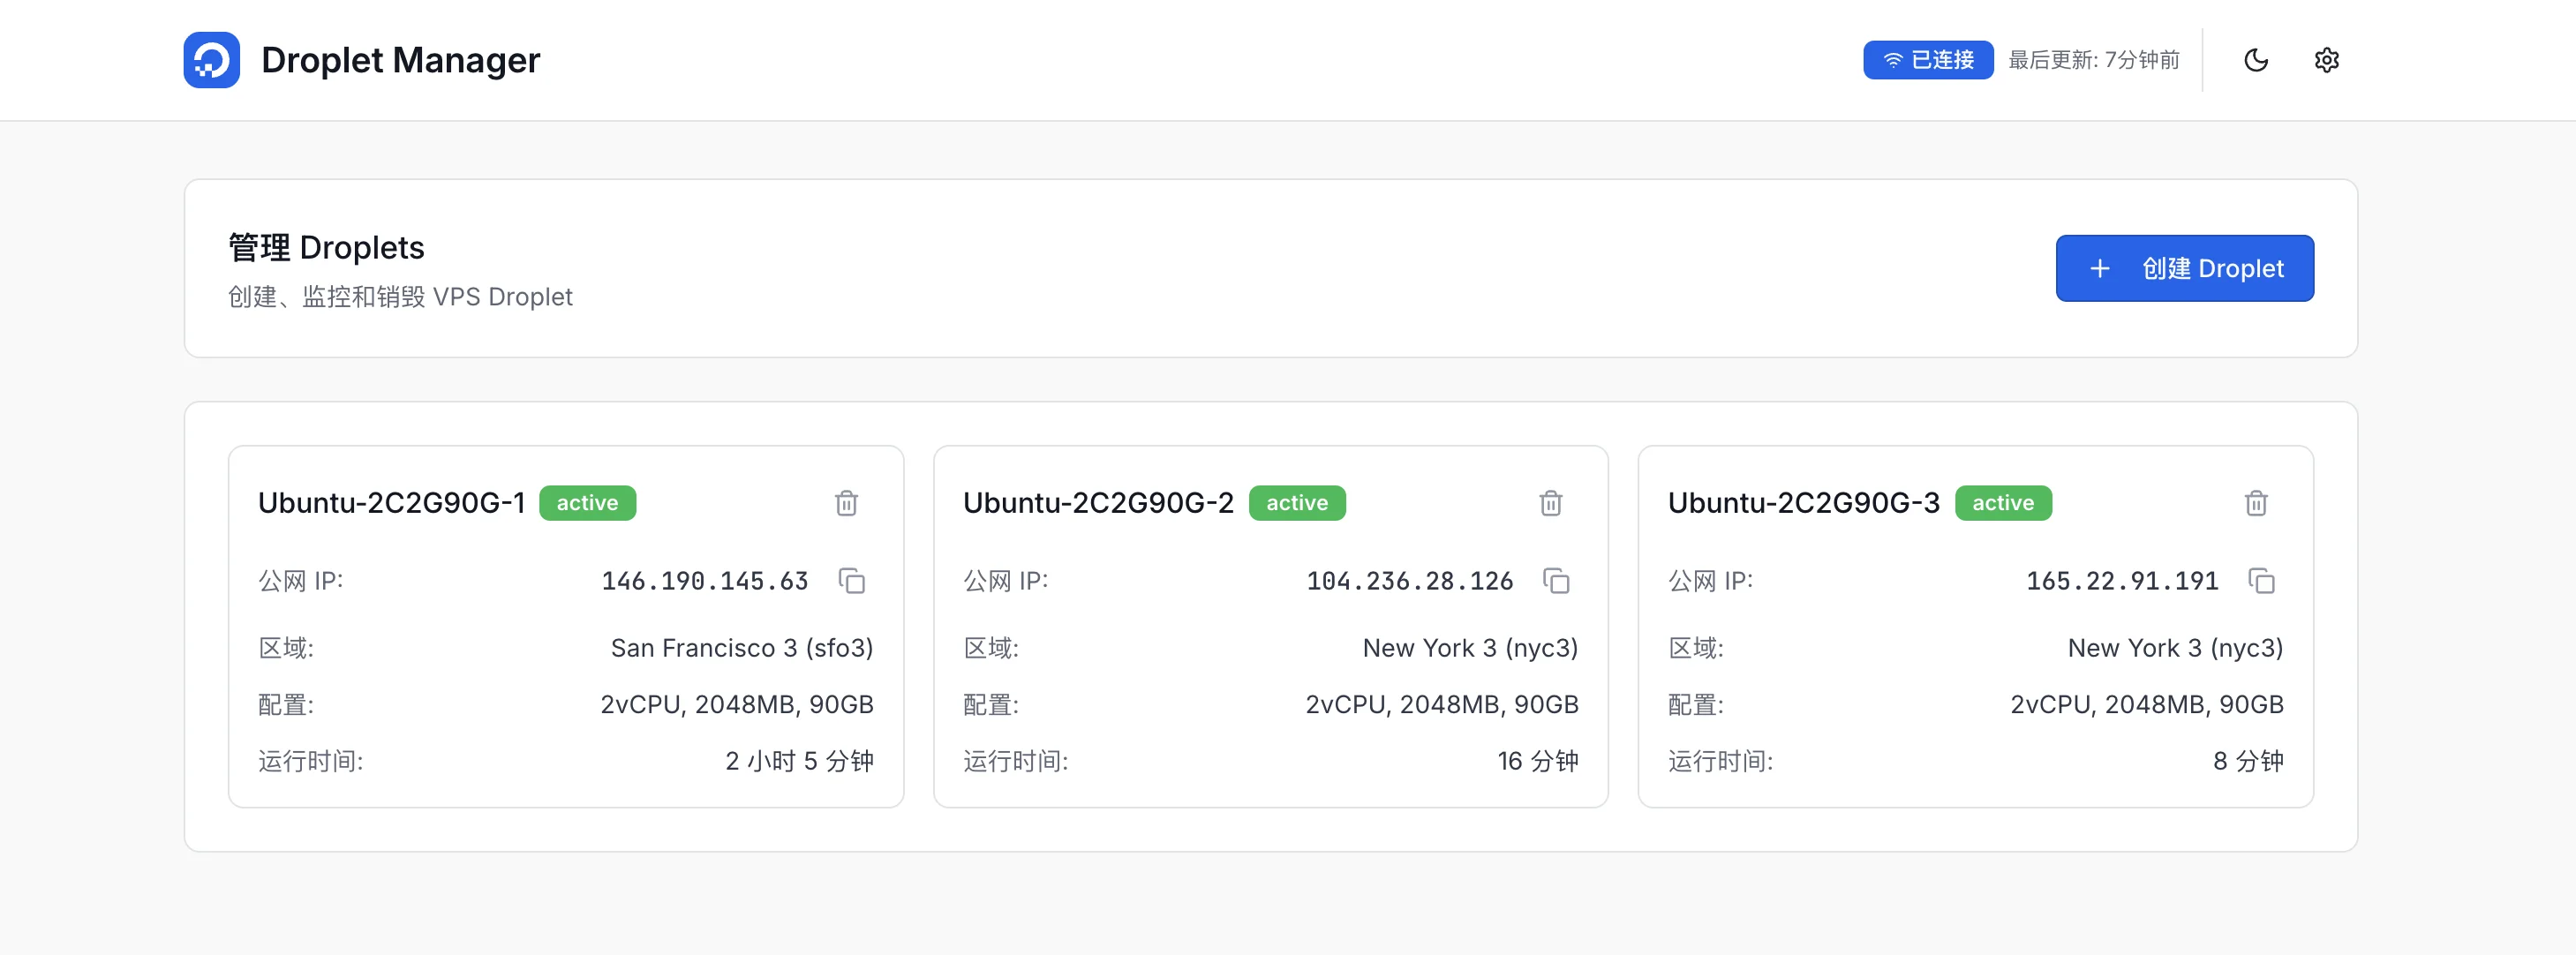
Task: Click San Francisco 3 (sfo3) region text
Action: 741,648
